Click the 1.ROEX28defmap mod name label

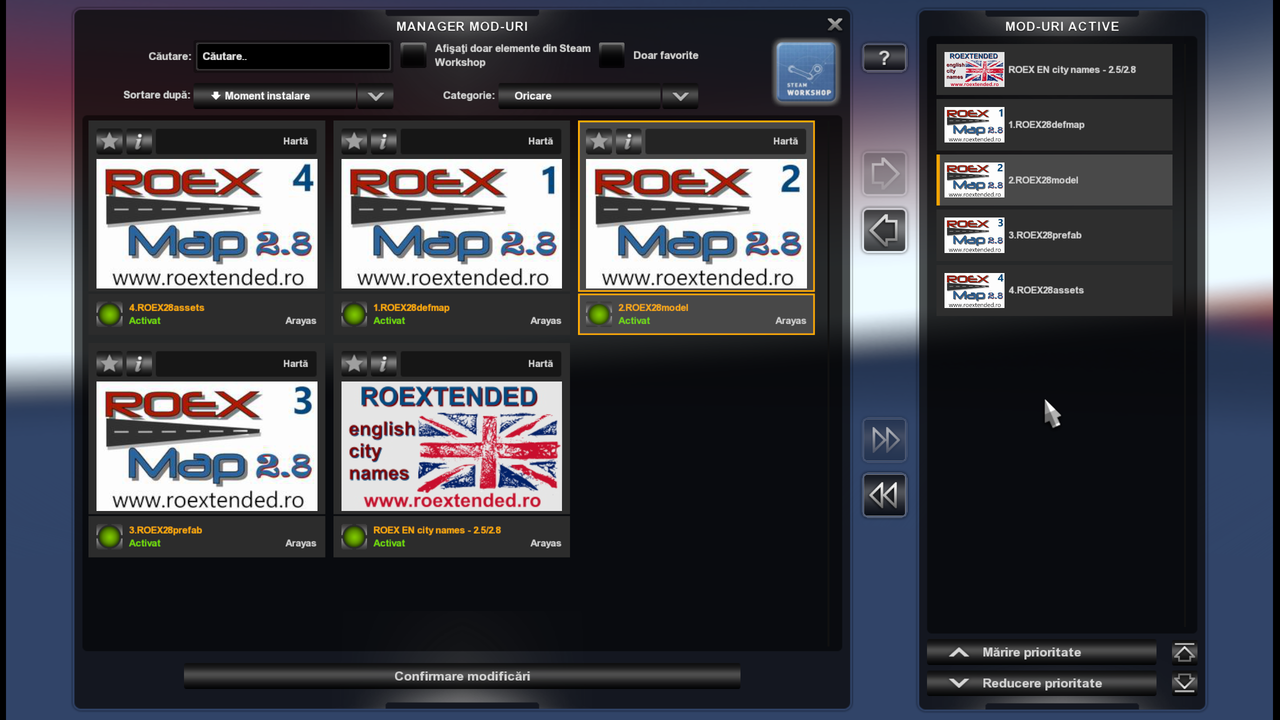point(411,308)
